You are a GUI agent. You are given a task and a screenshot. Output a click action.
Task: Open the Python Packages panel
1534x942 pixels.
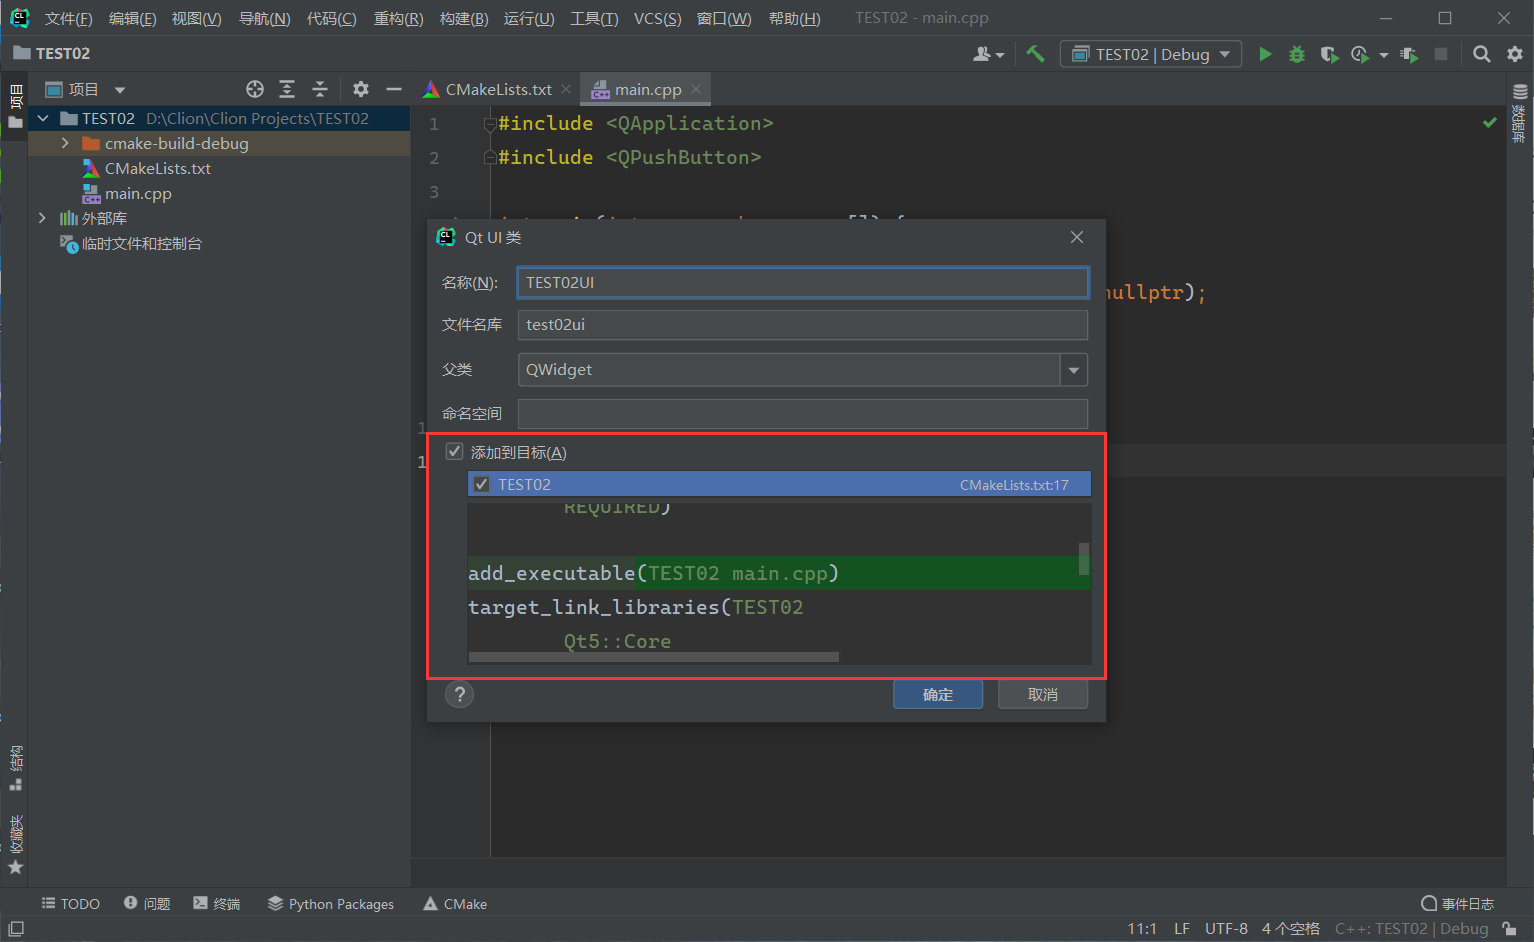[331, 903]
